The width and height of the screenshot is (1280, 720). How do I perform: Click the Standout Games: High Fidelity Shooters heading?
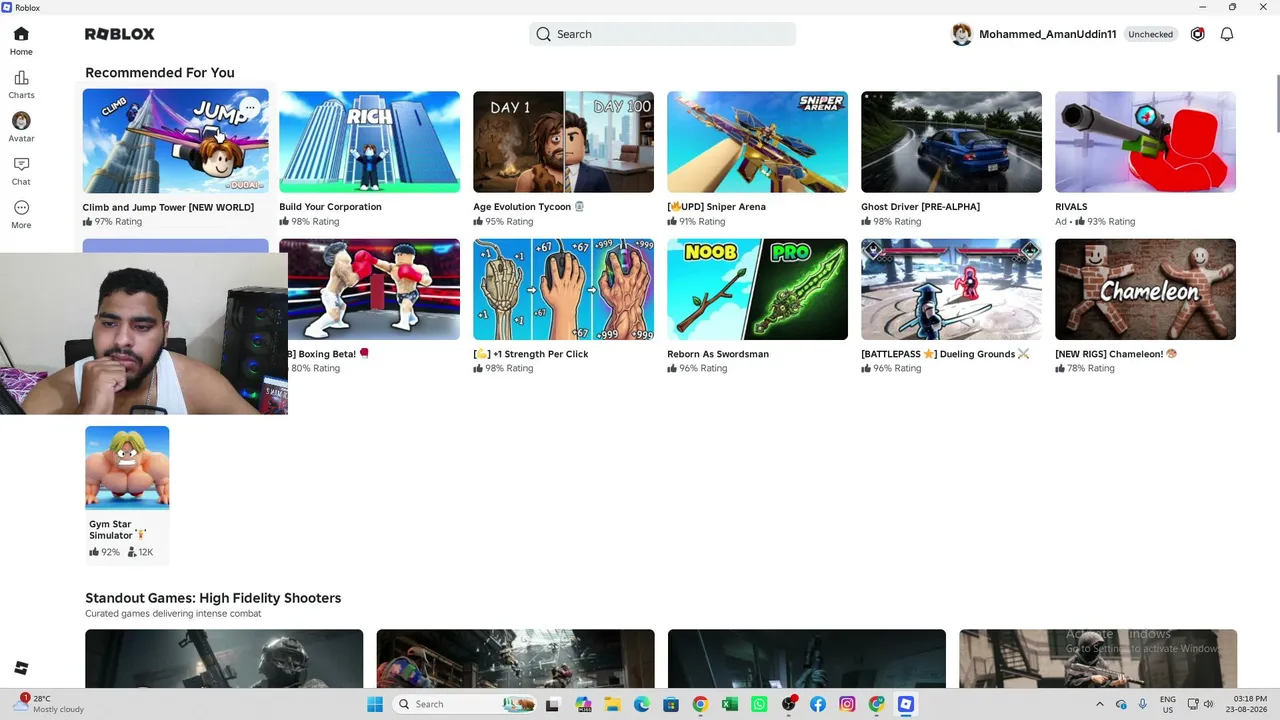pos(213,598)
